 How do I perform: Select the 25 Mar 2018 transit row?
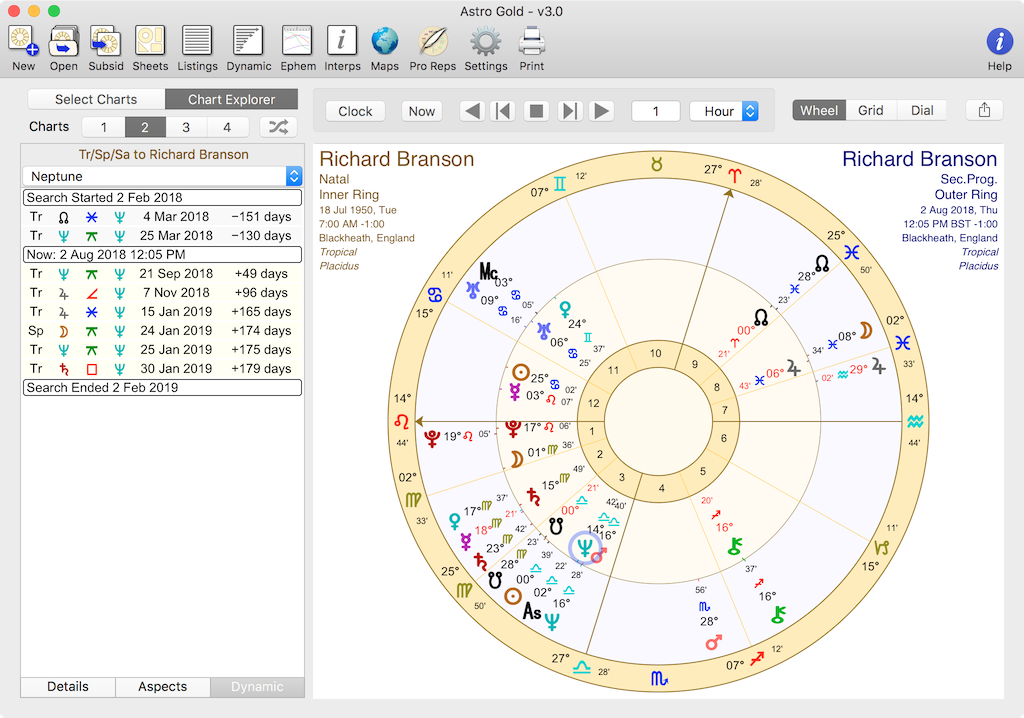point(162,236)
